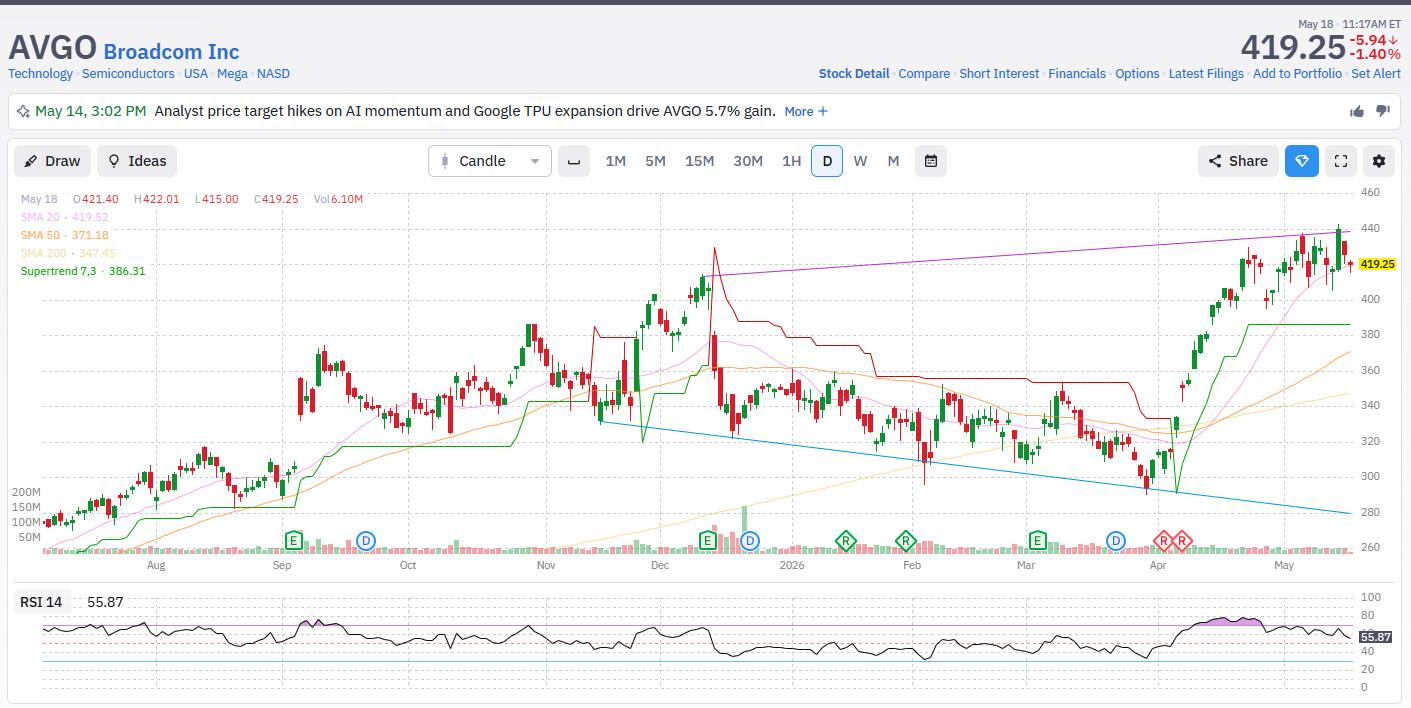The height and width of the screenshot is (708, 1411).
Task: Click the Share button
Action: point(1238,161)
